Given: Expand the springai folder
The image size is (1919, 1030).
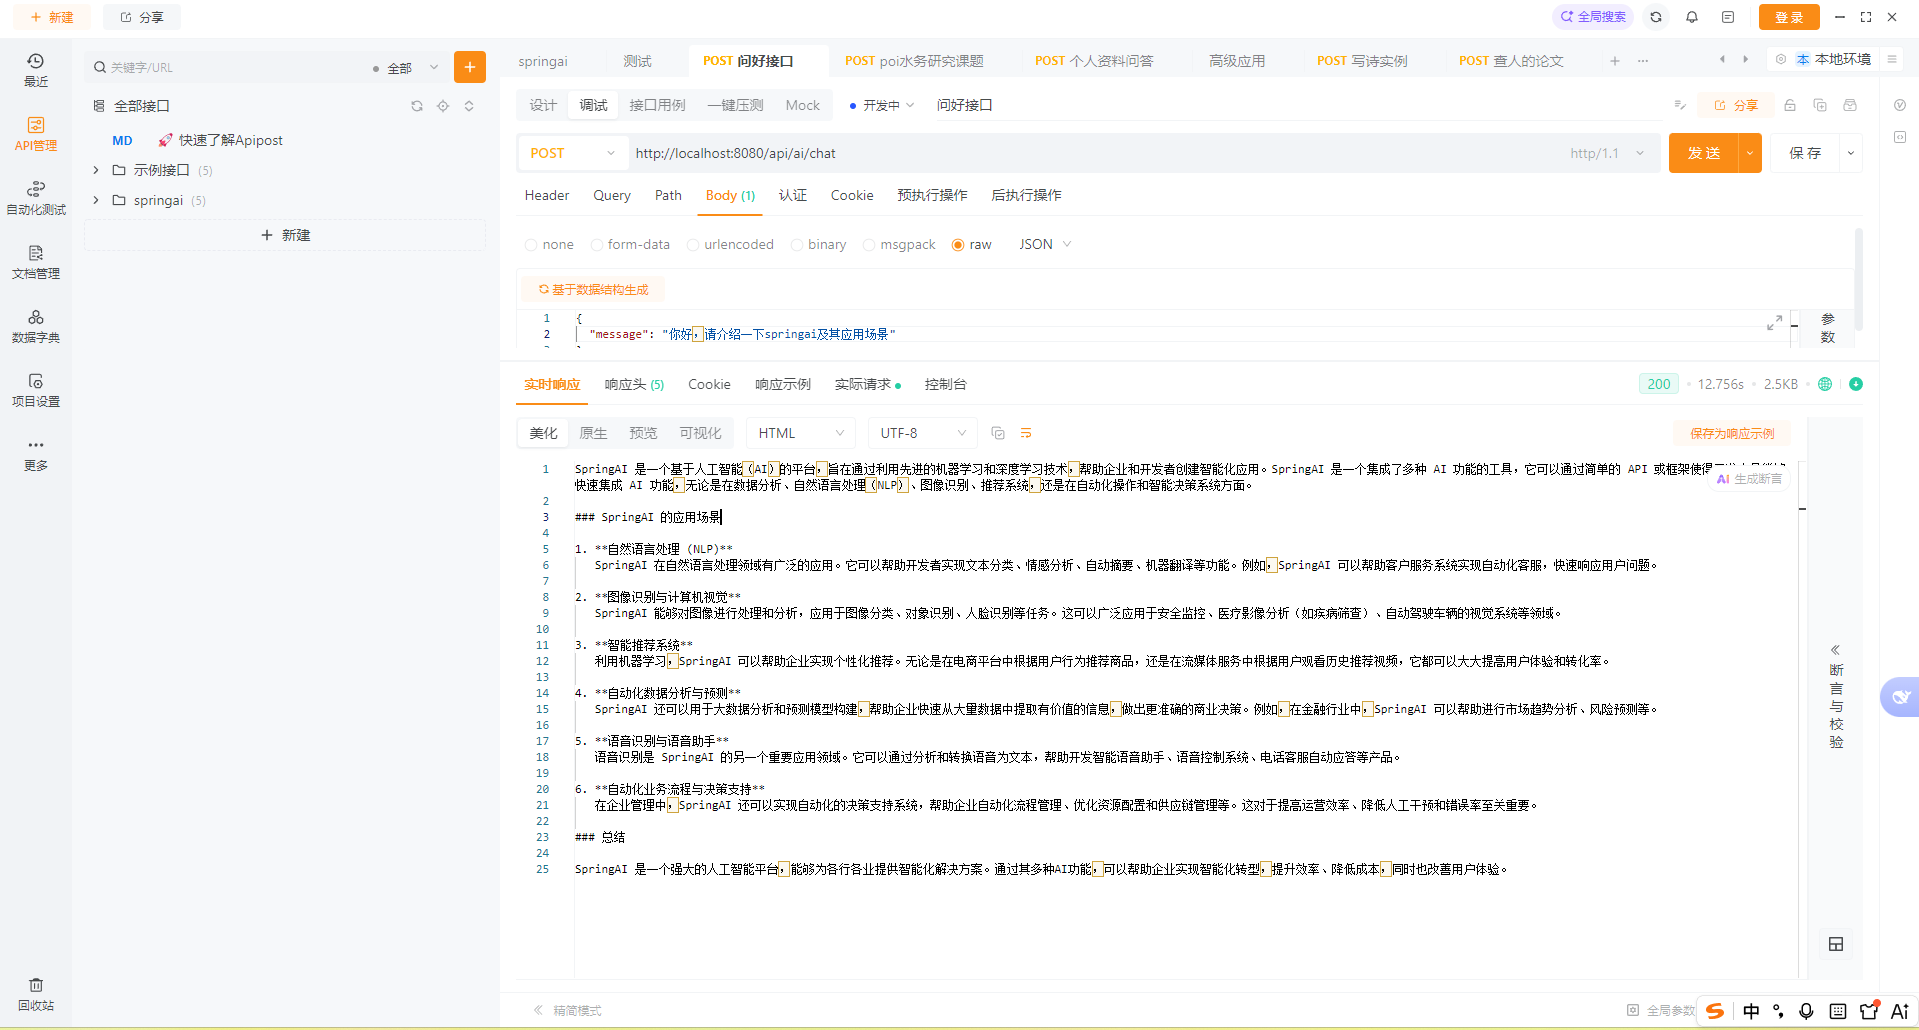Looking at the screenshot, I should [96, 200].
